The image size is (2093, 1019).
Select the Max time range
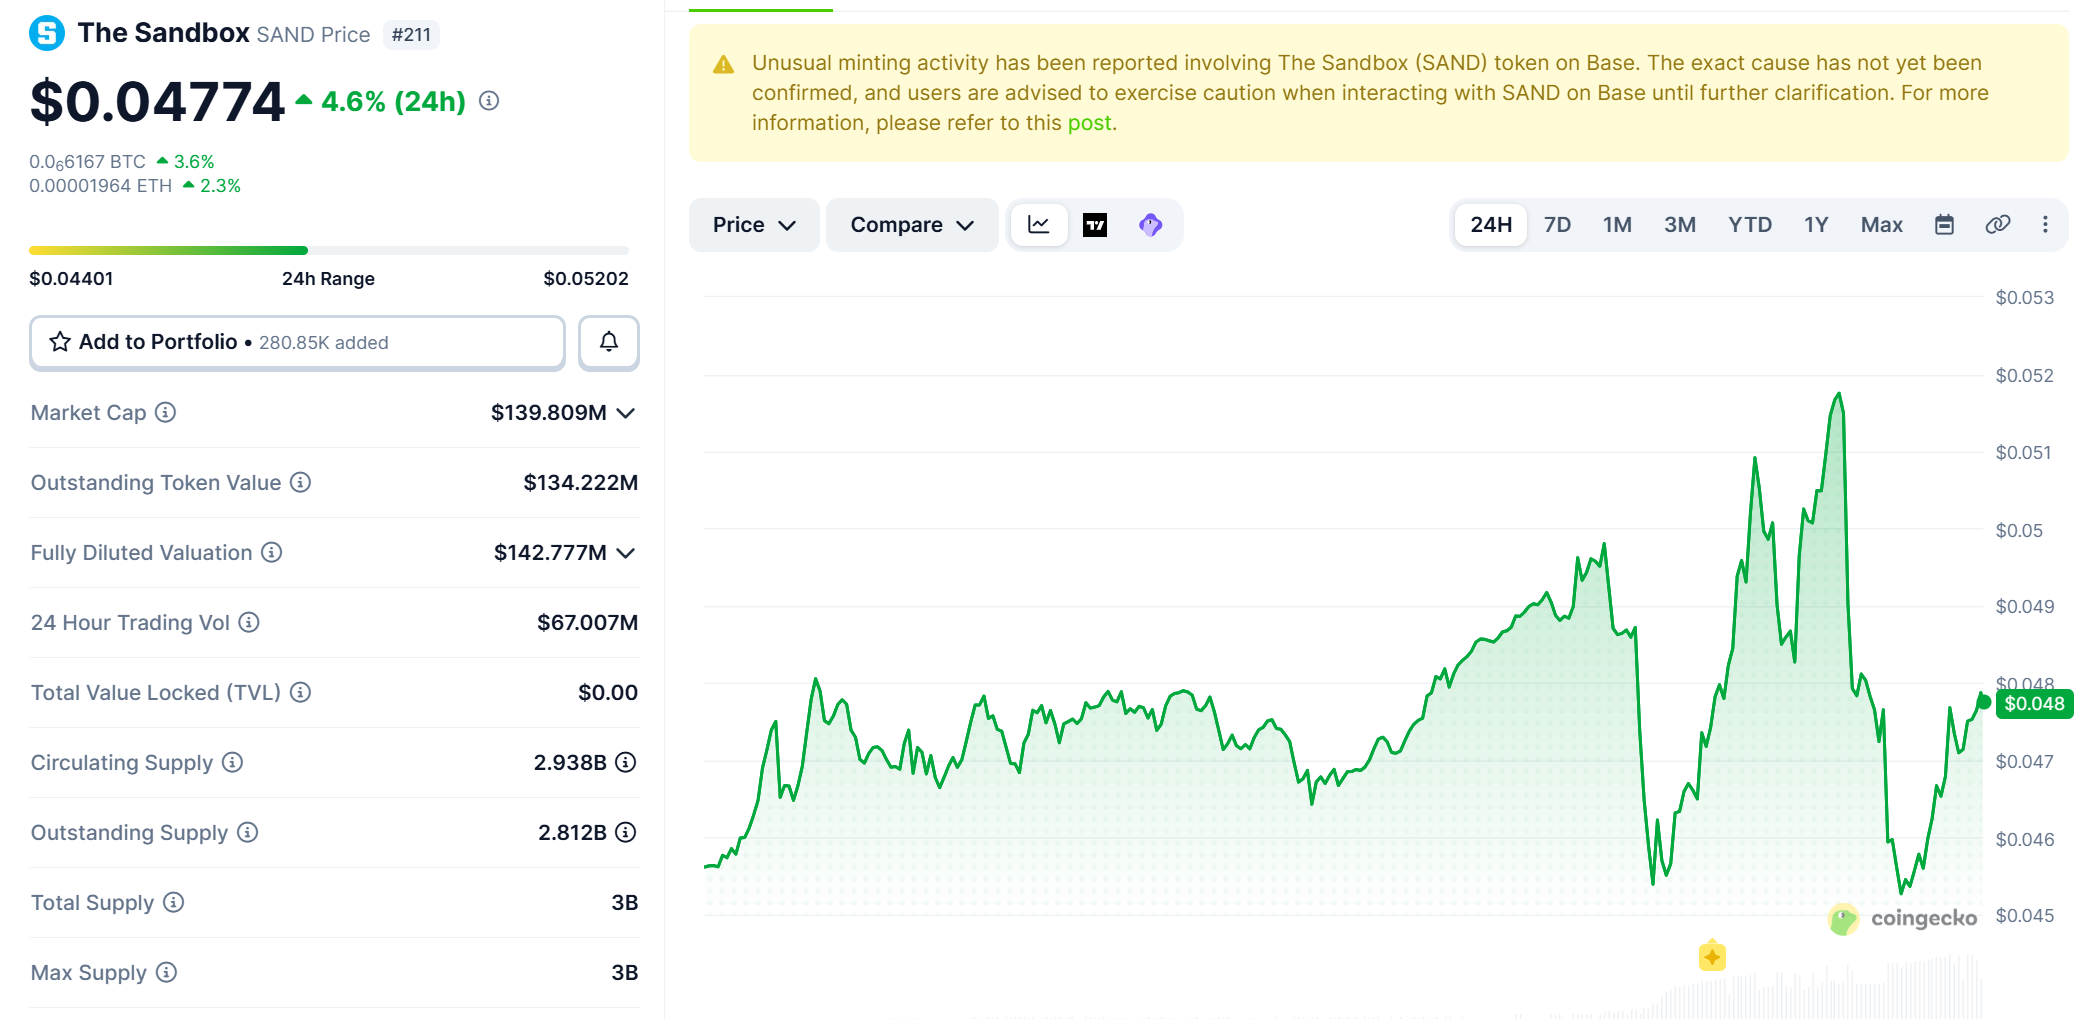tap(1882, 225)
